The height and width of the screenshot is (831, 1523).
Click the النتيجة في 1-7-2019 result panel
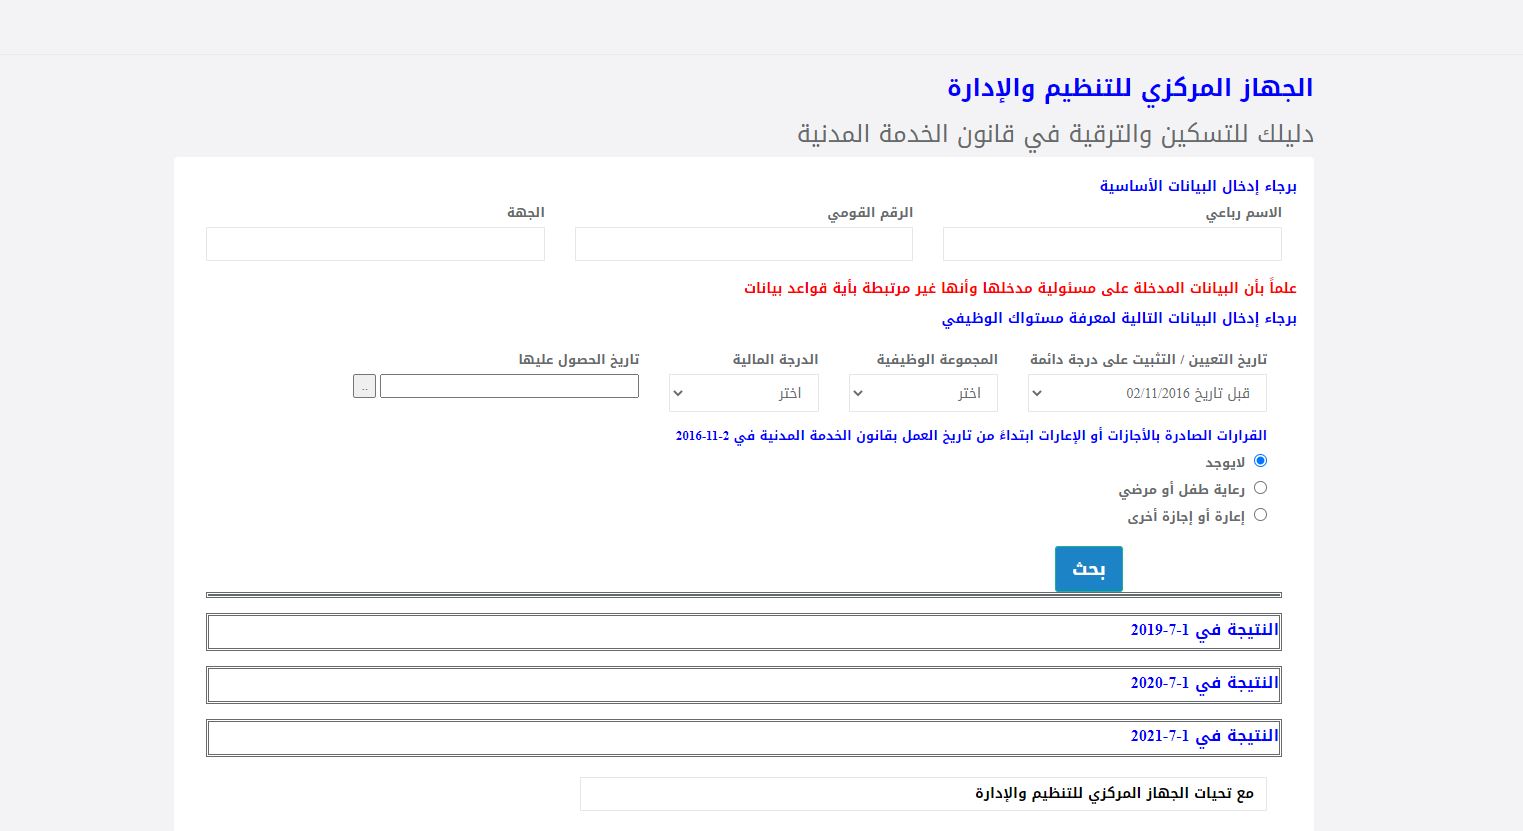point(743,632)
